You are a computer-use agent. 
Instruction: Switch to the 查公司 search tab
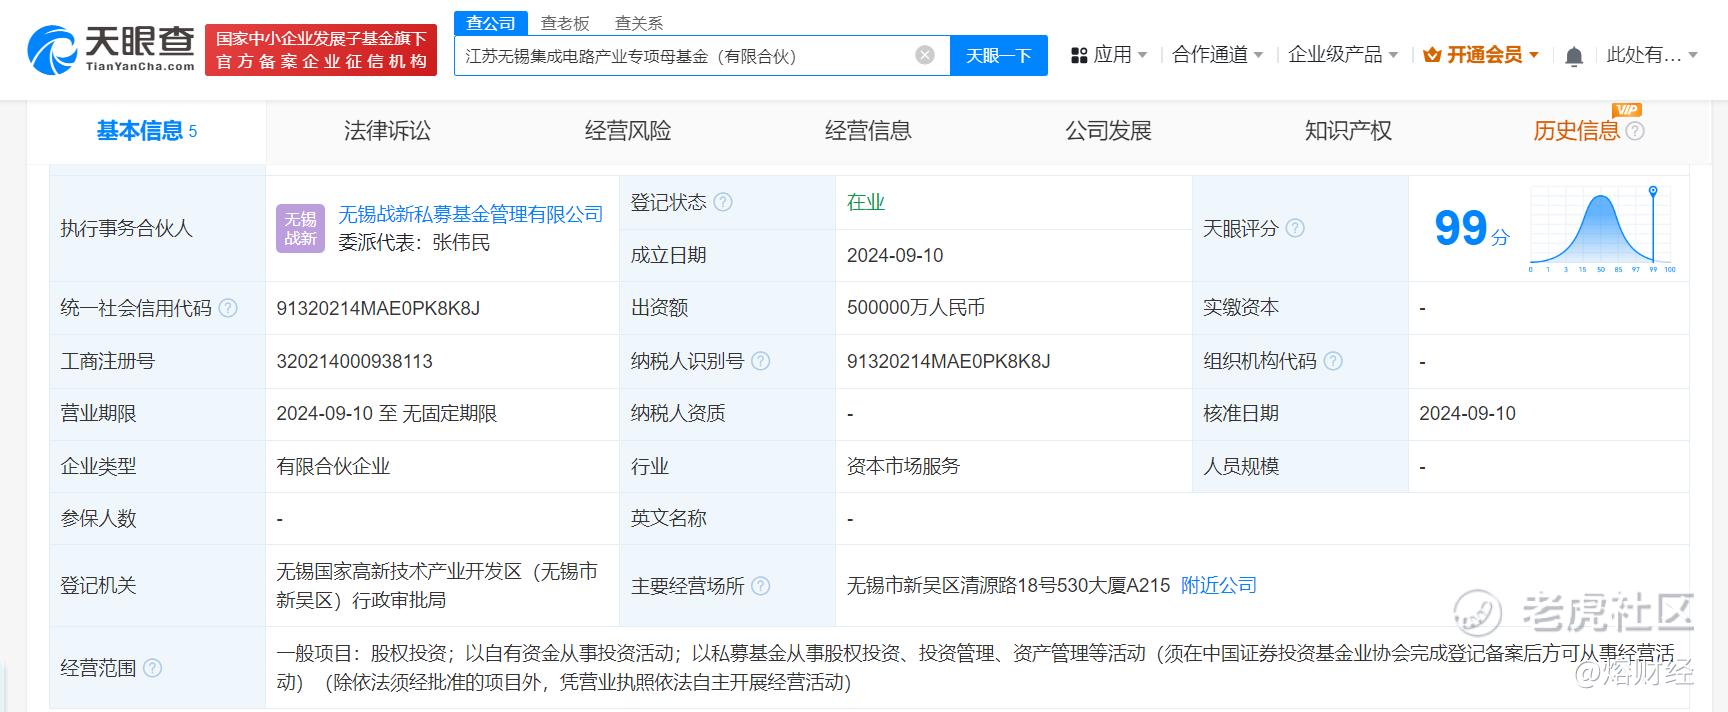click(490, 22)
